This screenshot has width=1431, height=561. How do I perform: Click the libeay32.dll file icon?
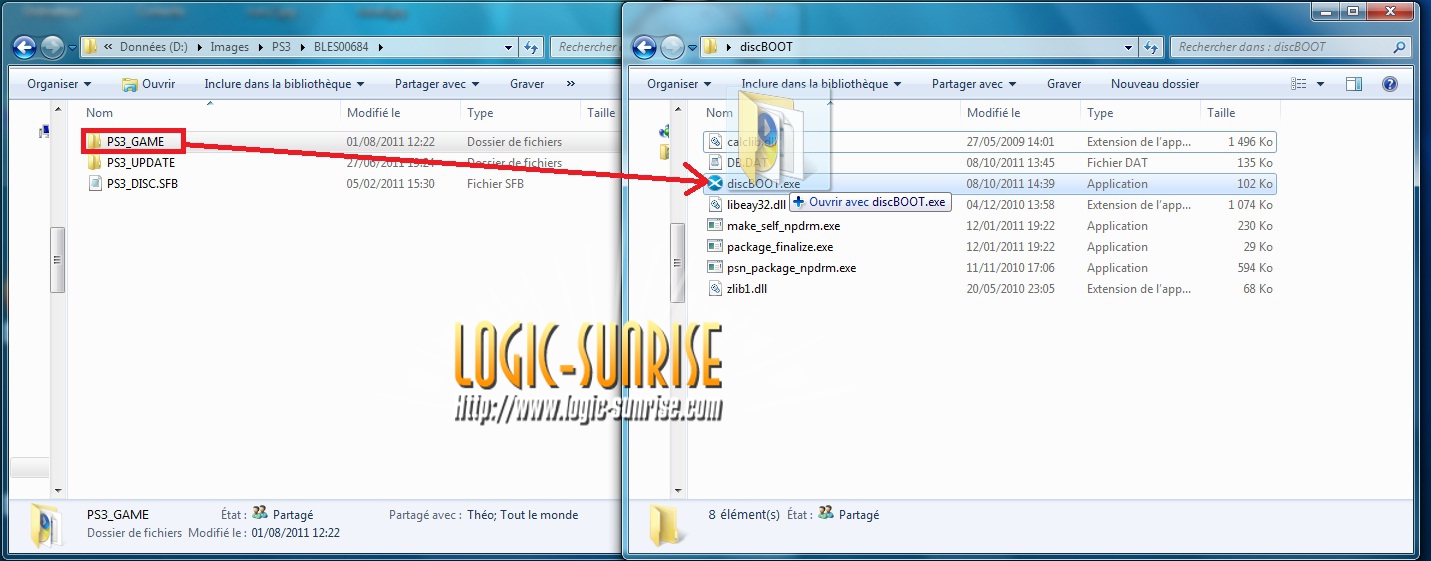(715, 205)
